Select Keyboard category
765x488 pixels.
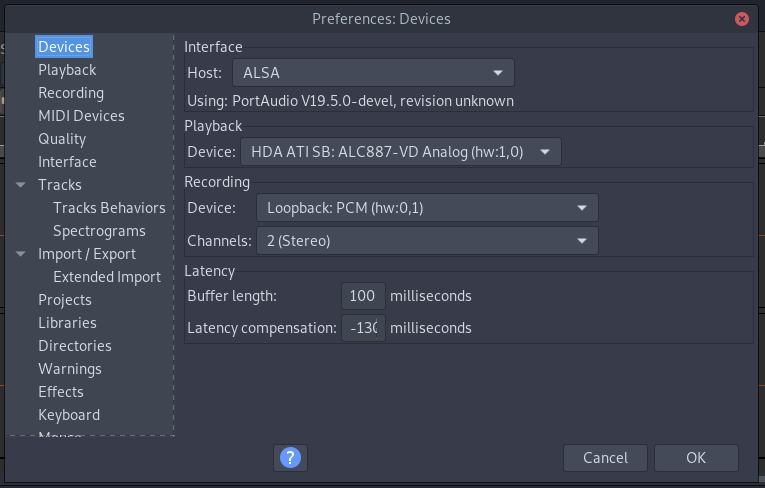[69, 415]
